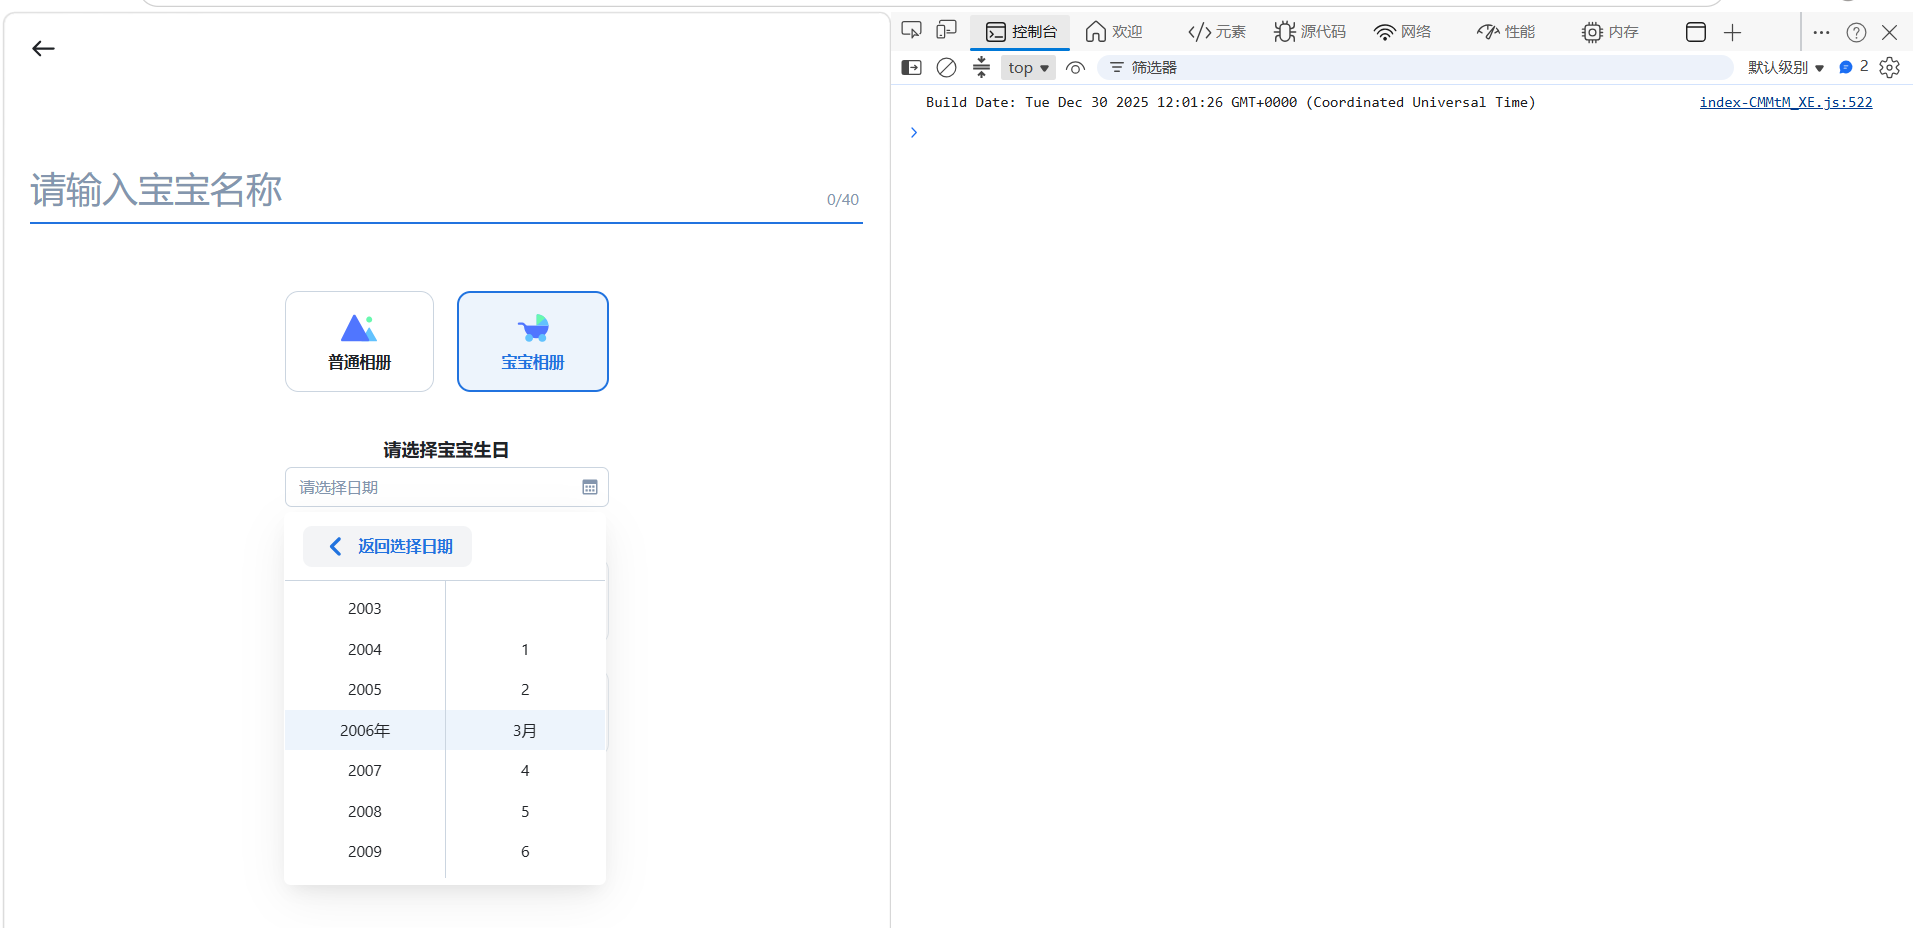Open the 源代码 sources tab
This screenshot has width=1918, height=928.
pyautogui.click(x=1310, y=32)
